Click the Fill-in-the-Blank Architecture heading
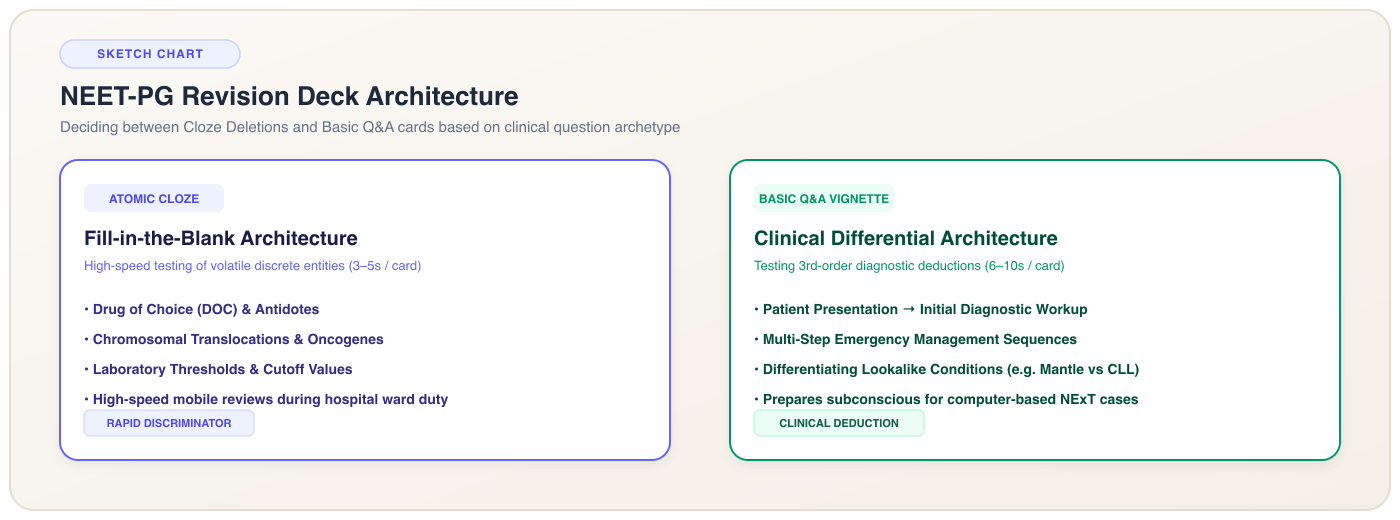Screen dimensions: 1400x520 click(221, 238)
